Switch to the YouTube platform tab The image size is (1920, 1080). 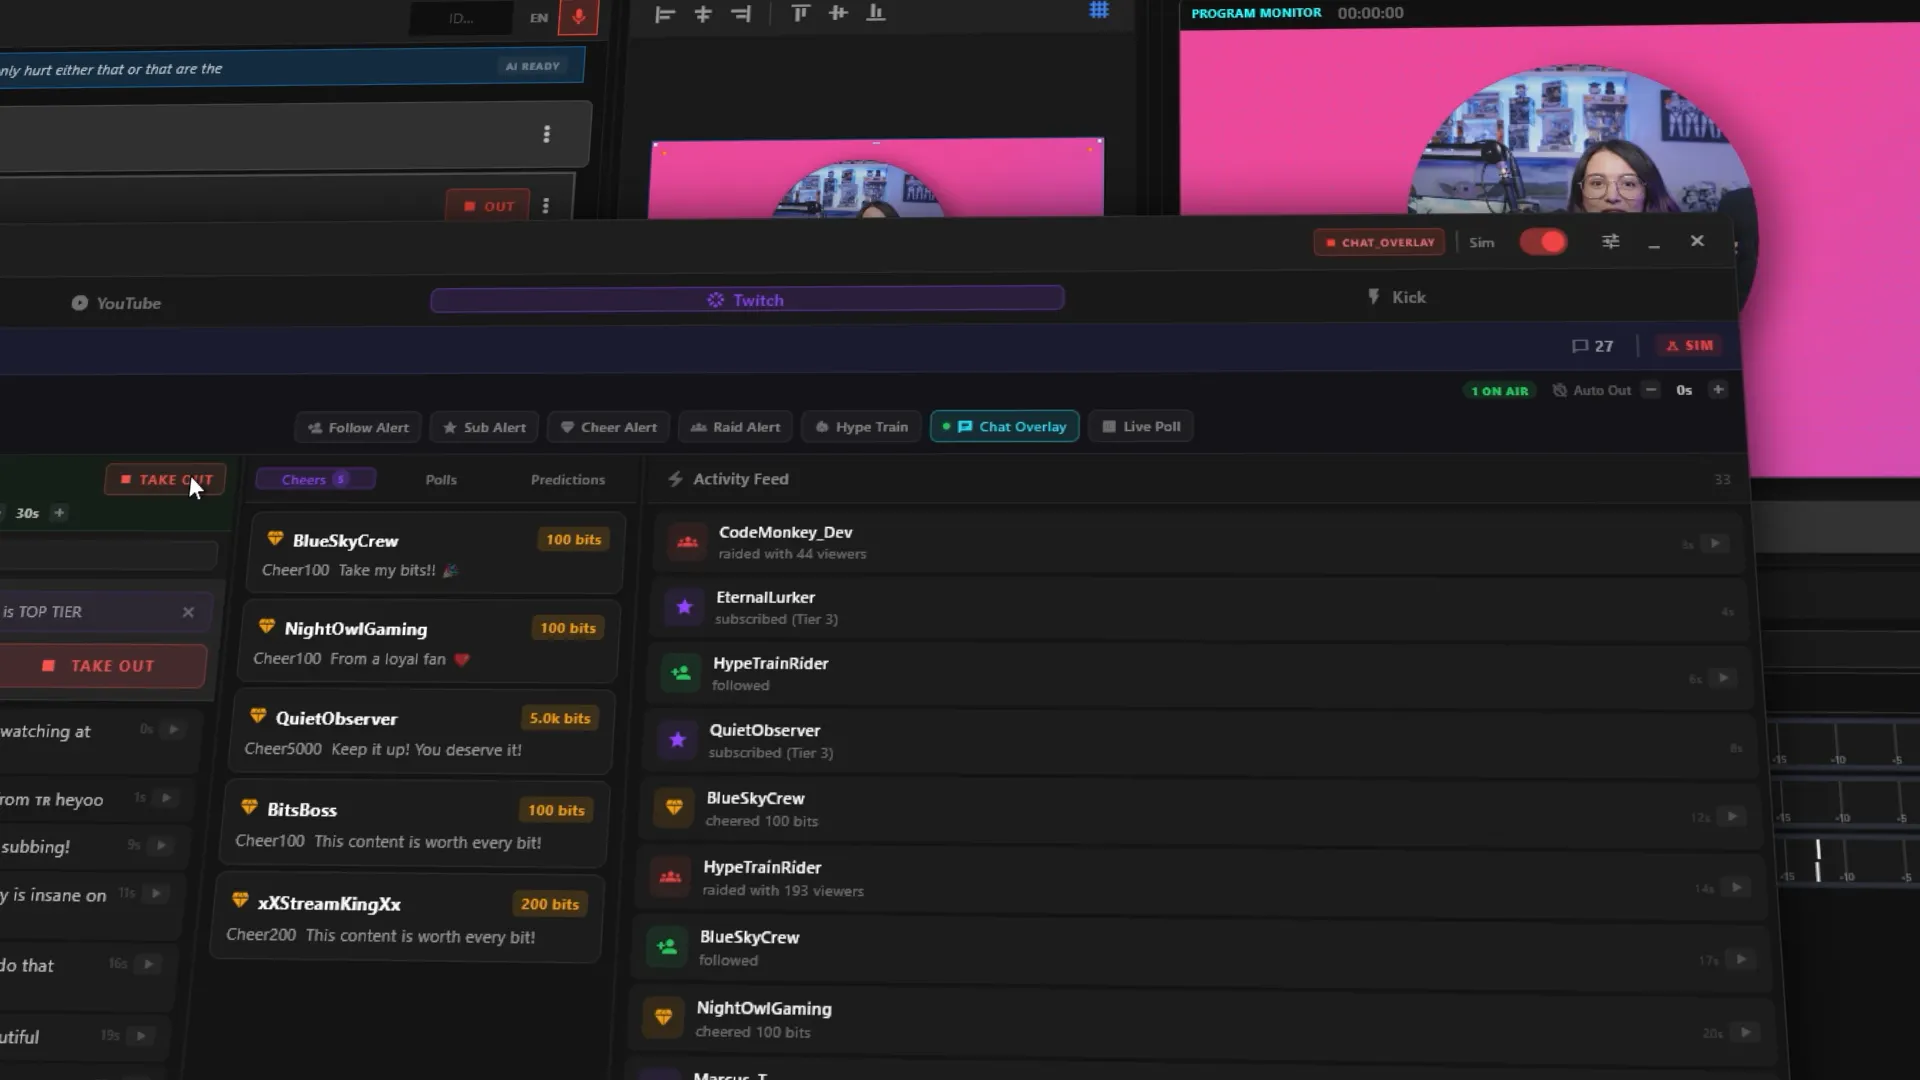tap(116, 303)
